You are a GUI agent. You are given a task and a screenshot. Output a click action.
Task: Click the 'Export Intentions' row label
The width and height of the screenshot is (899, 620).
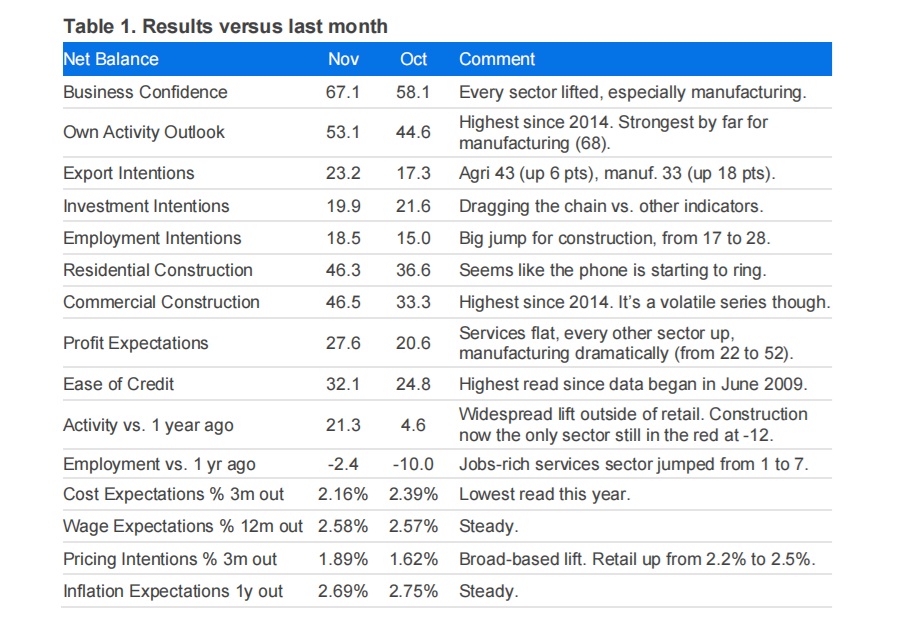click(x=130, y=173)
